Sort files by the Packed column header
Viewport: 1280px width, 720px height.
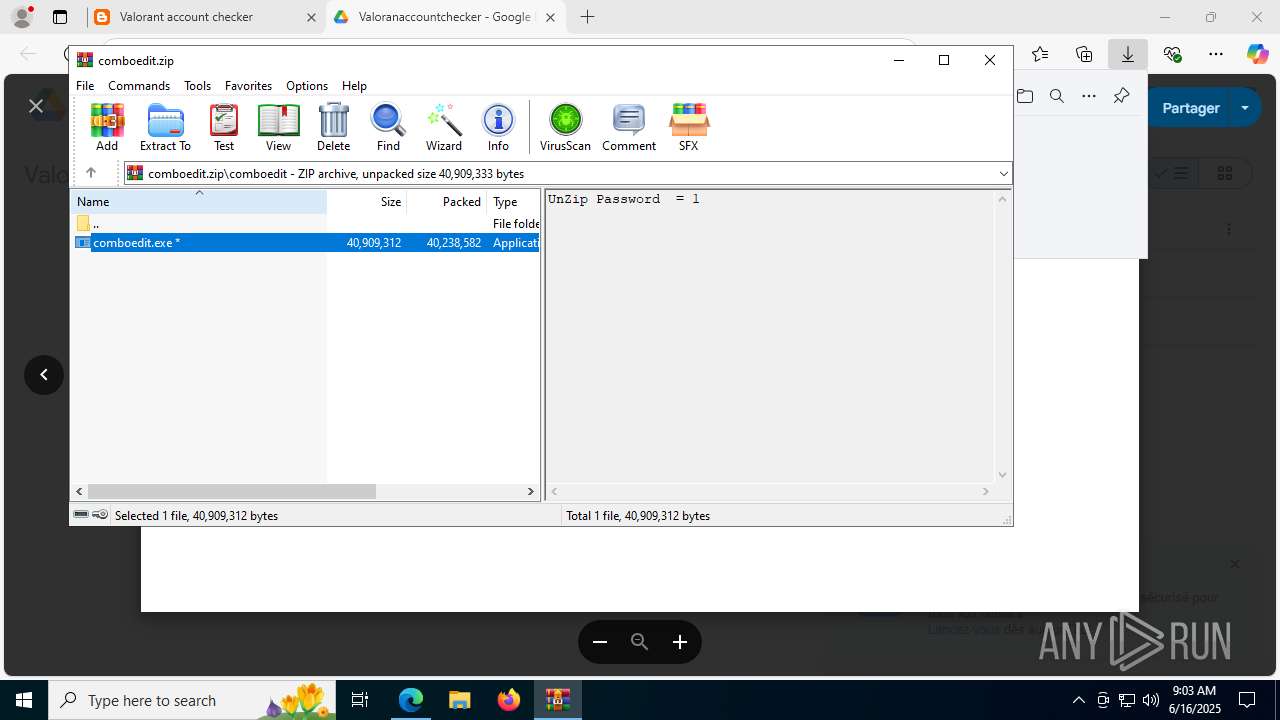[447, 201]
